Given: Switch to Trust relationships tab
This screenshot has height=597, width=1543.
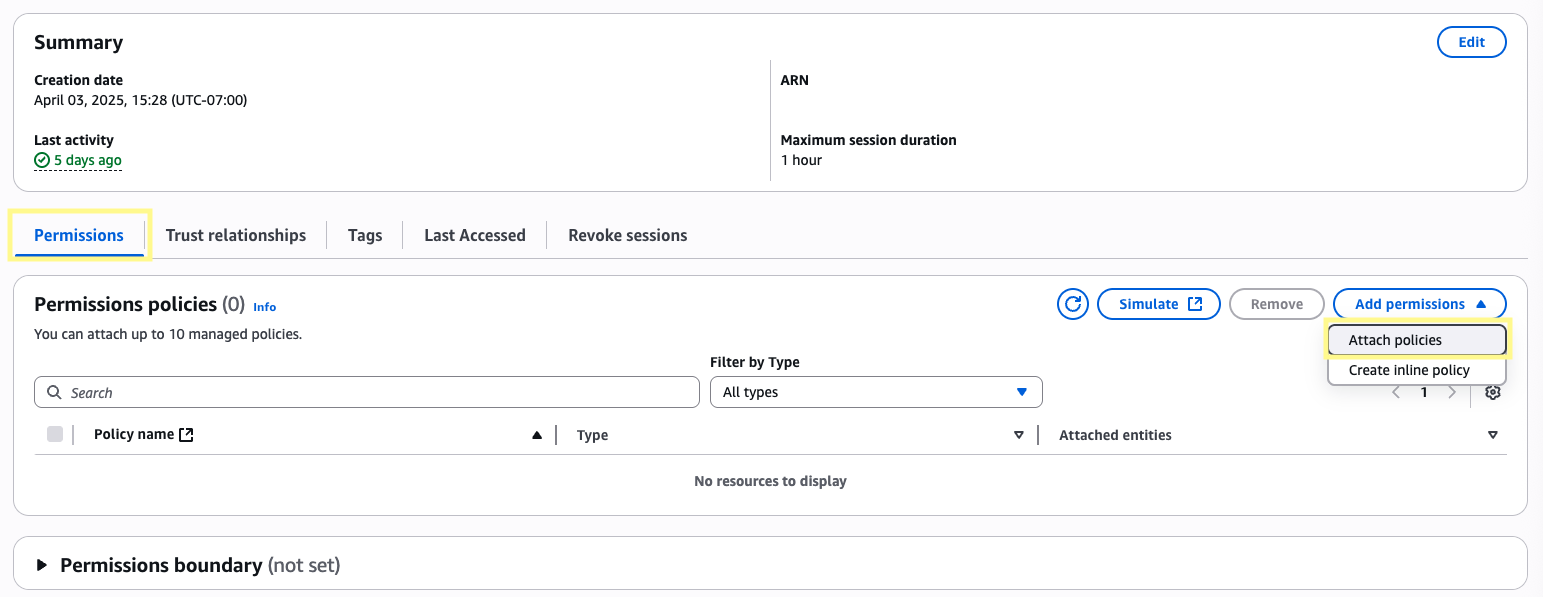Looking at the screenshot, I should pos(236,235).
